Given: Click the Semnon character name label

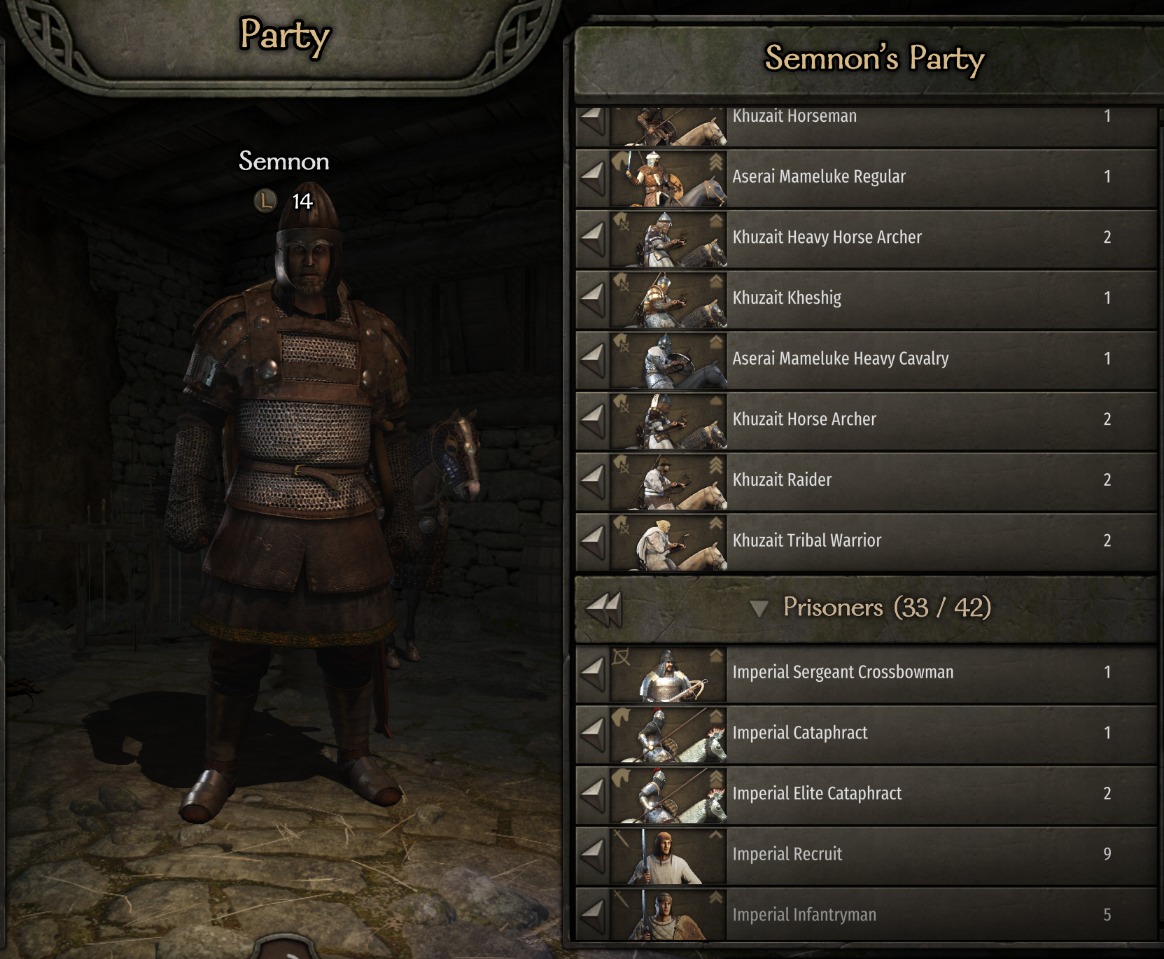Looking at the screenshot, I should pos(284,161).
